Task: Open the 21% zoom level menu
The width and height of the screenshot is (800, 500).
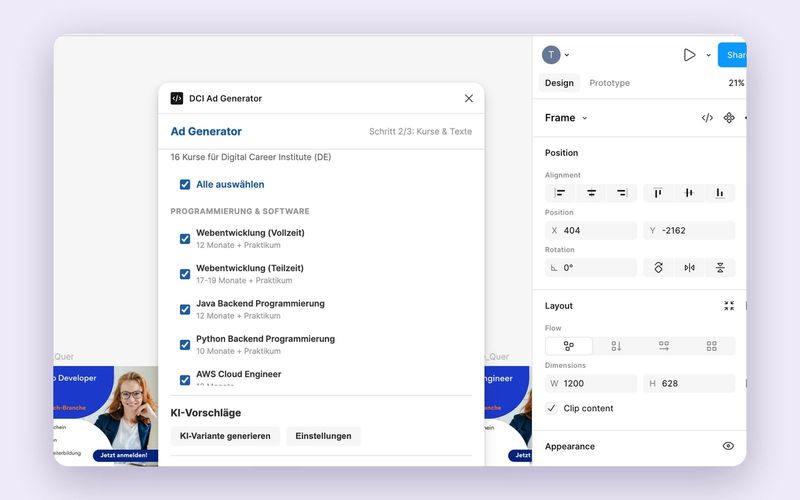Action: (x=736, y=83)
